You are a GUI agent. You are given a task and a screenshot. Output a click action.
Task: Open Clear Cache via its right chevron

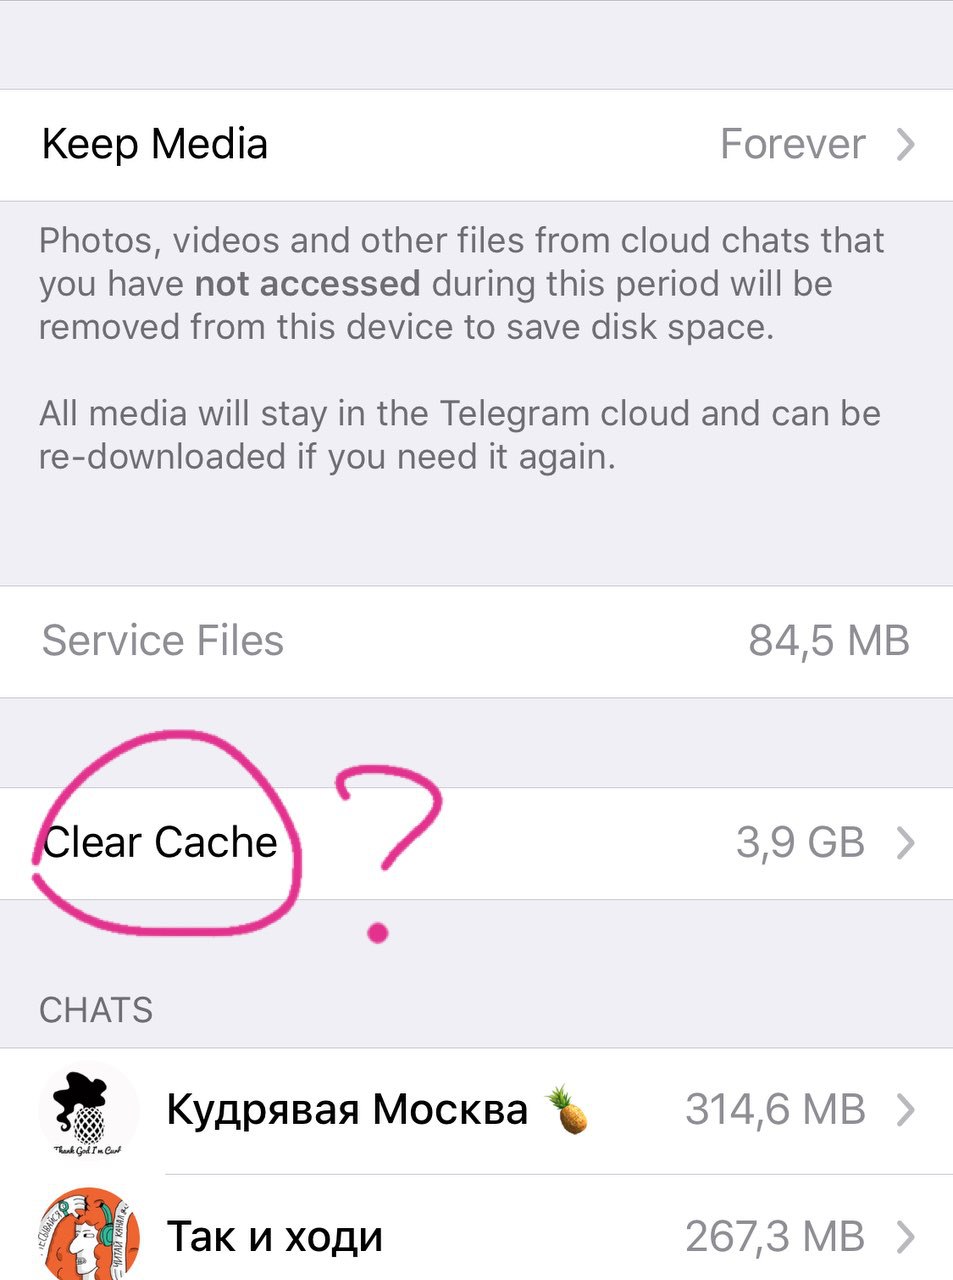click(906, 843)
